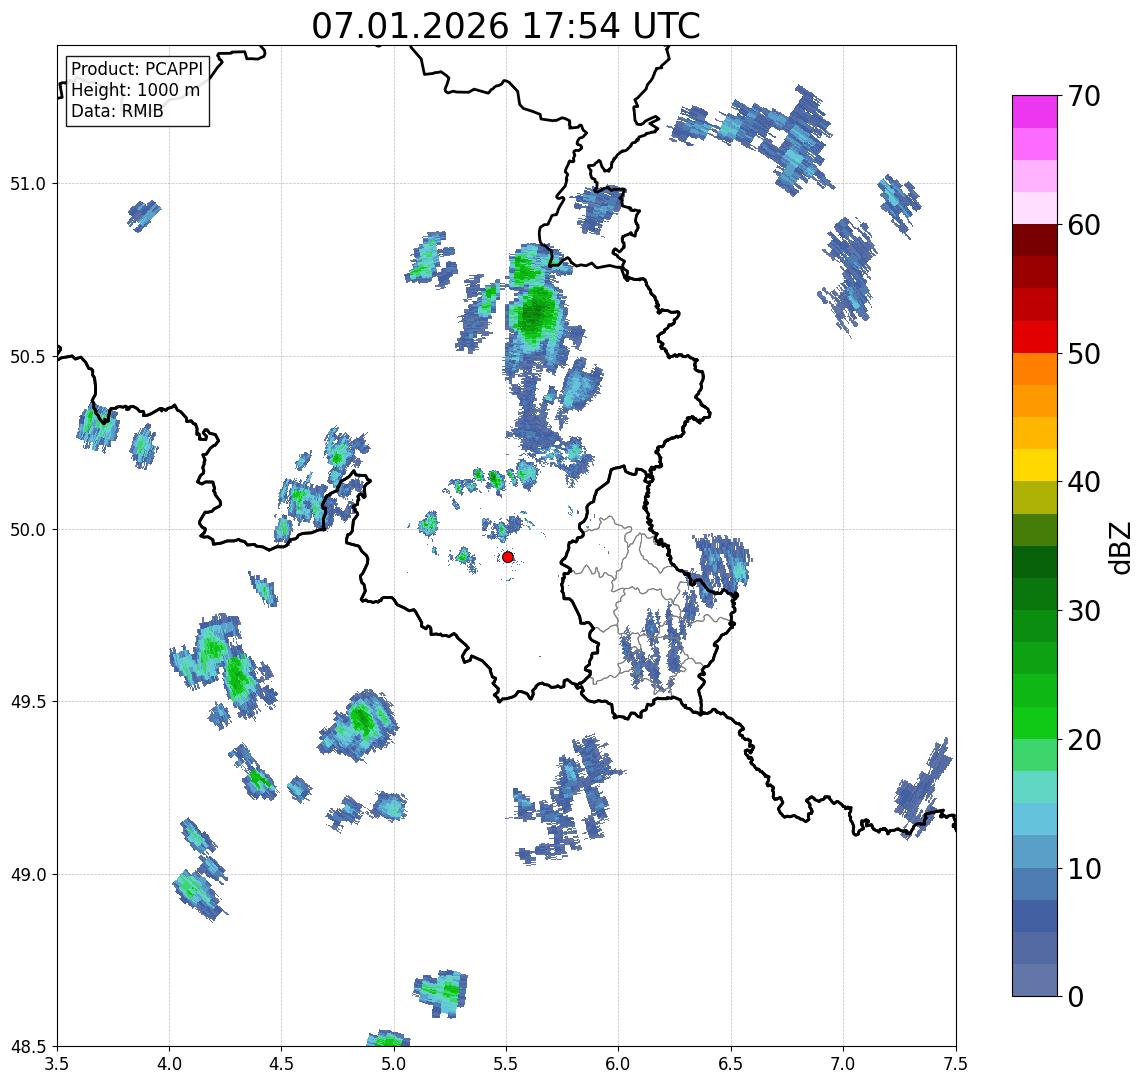Click the colorbar tick label 70
Screen dimensions: 1145x1084
1084,96
